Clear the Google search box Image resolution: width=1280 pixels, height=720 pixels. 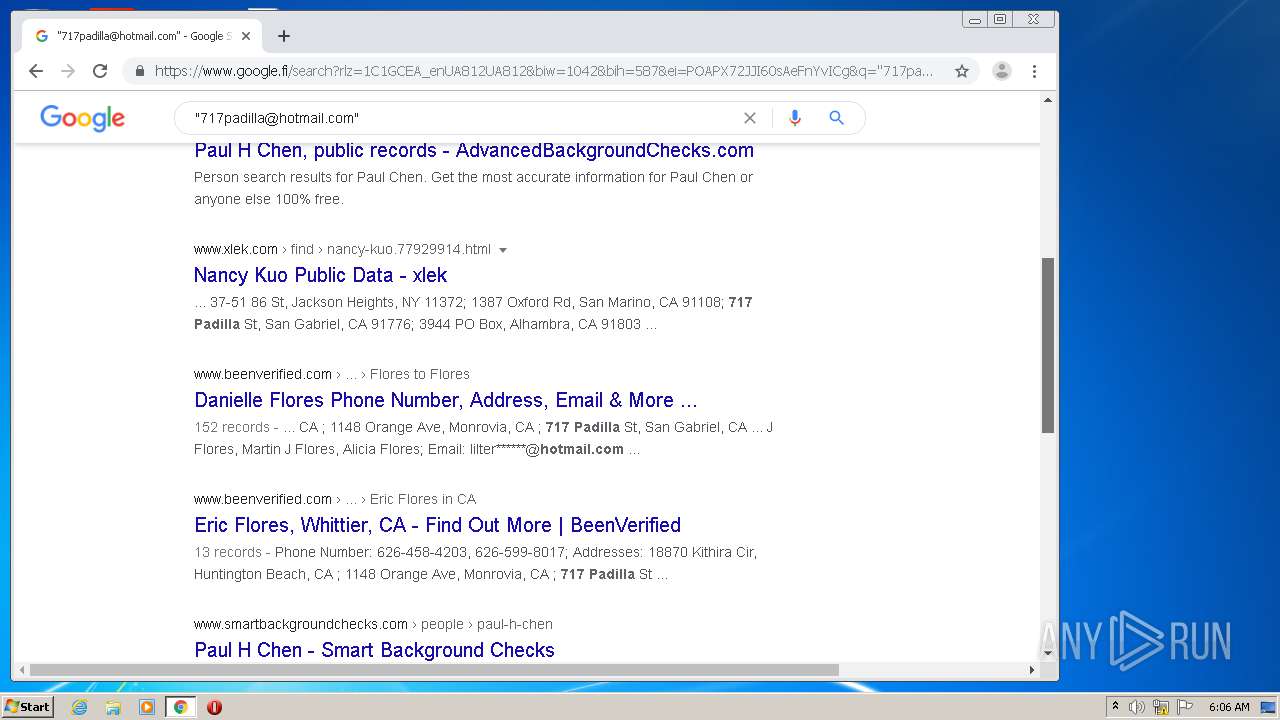tap(750, 118)
